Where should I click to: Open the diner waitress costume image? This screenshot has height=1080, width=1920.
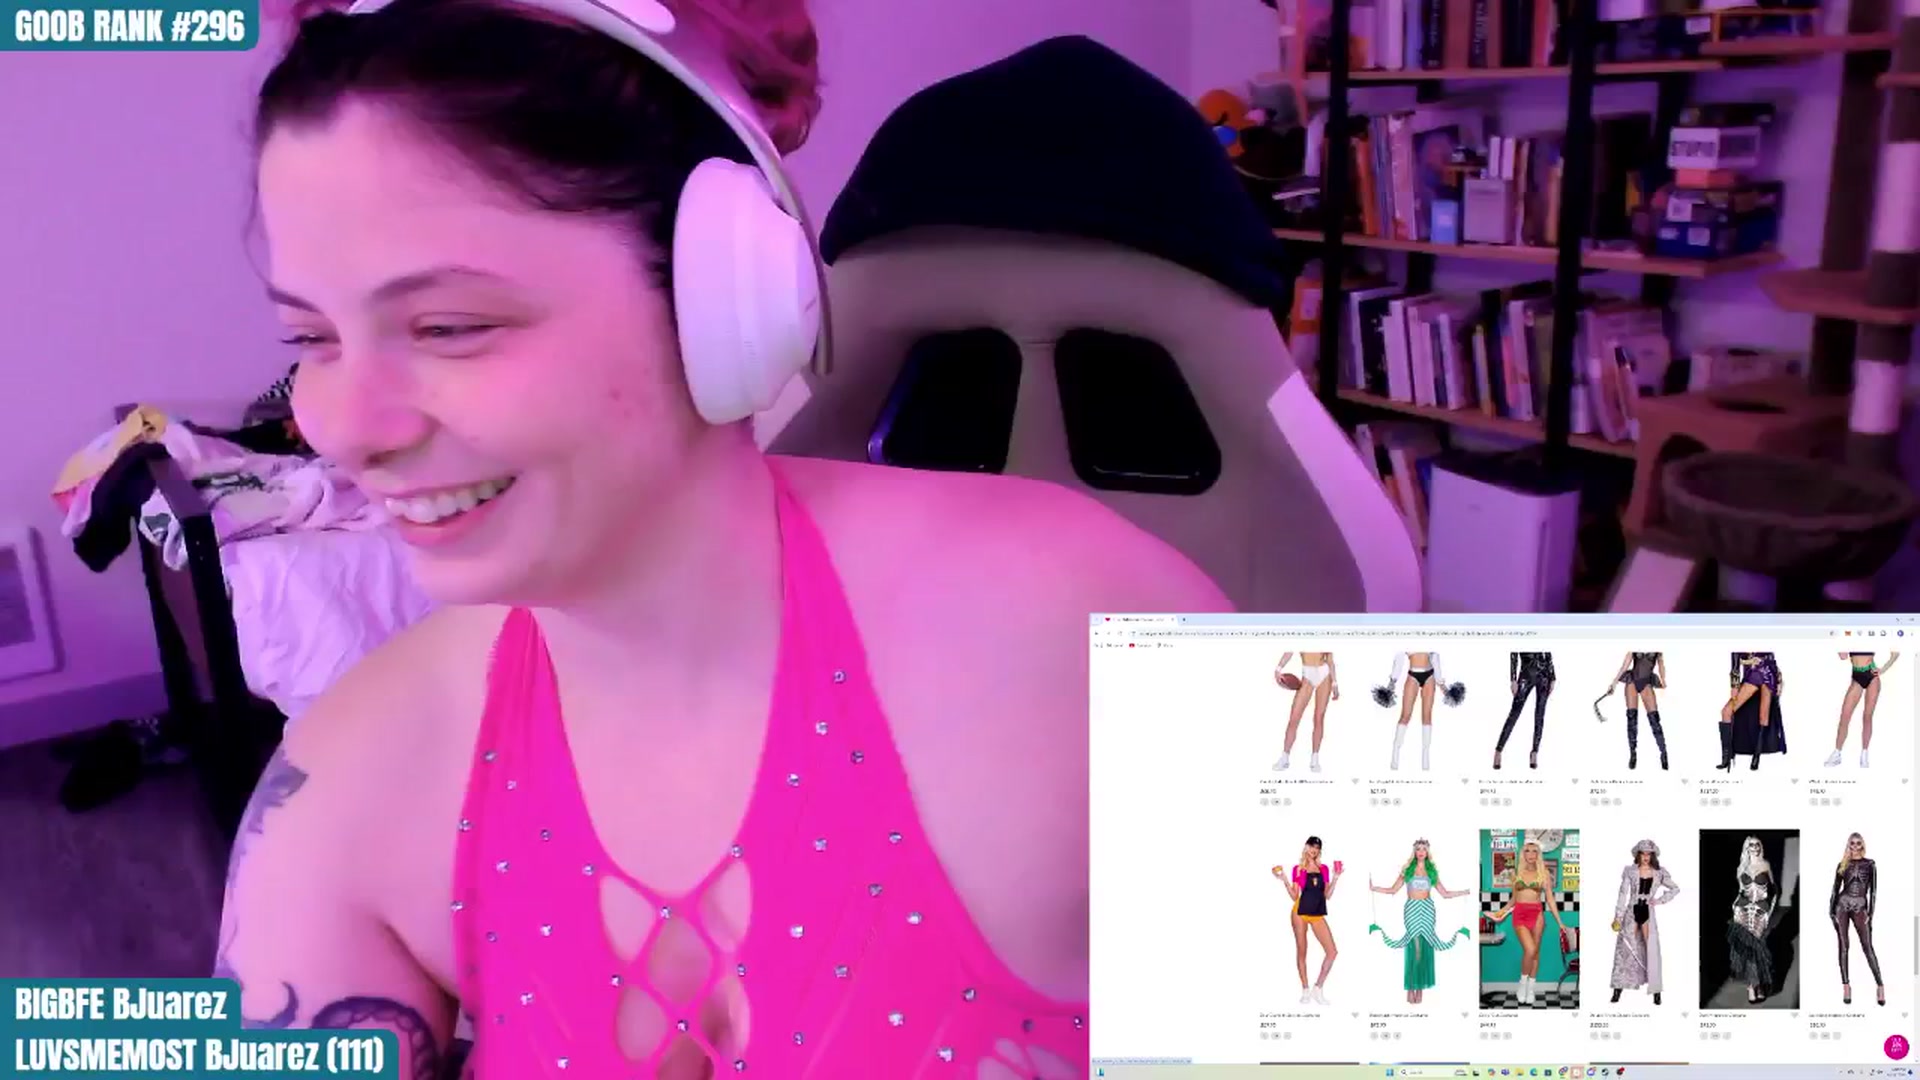tap(1529, 919)
